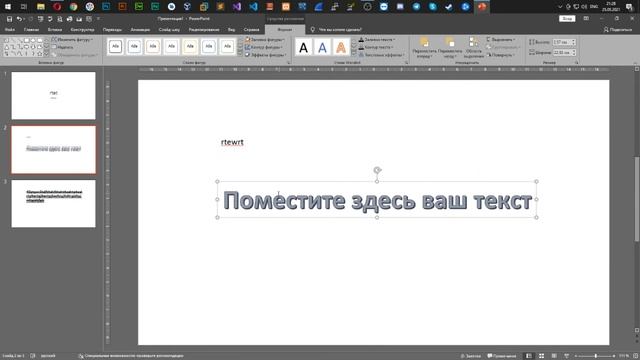Switch to the Слайд-шоу tab
Screen dimensions: 640x360
coord(169,30)
